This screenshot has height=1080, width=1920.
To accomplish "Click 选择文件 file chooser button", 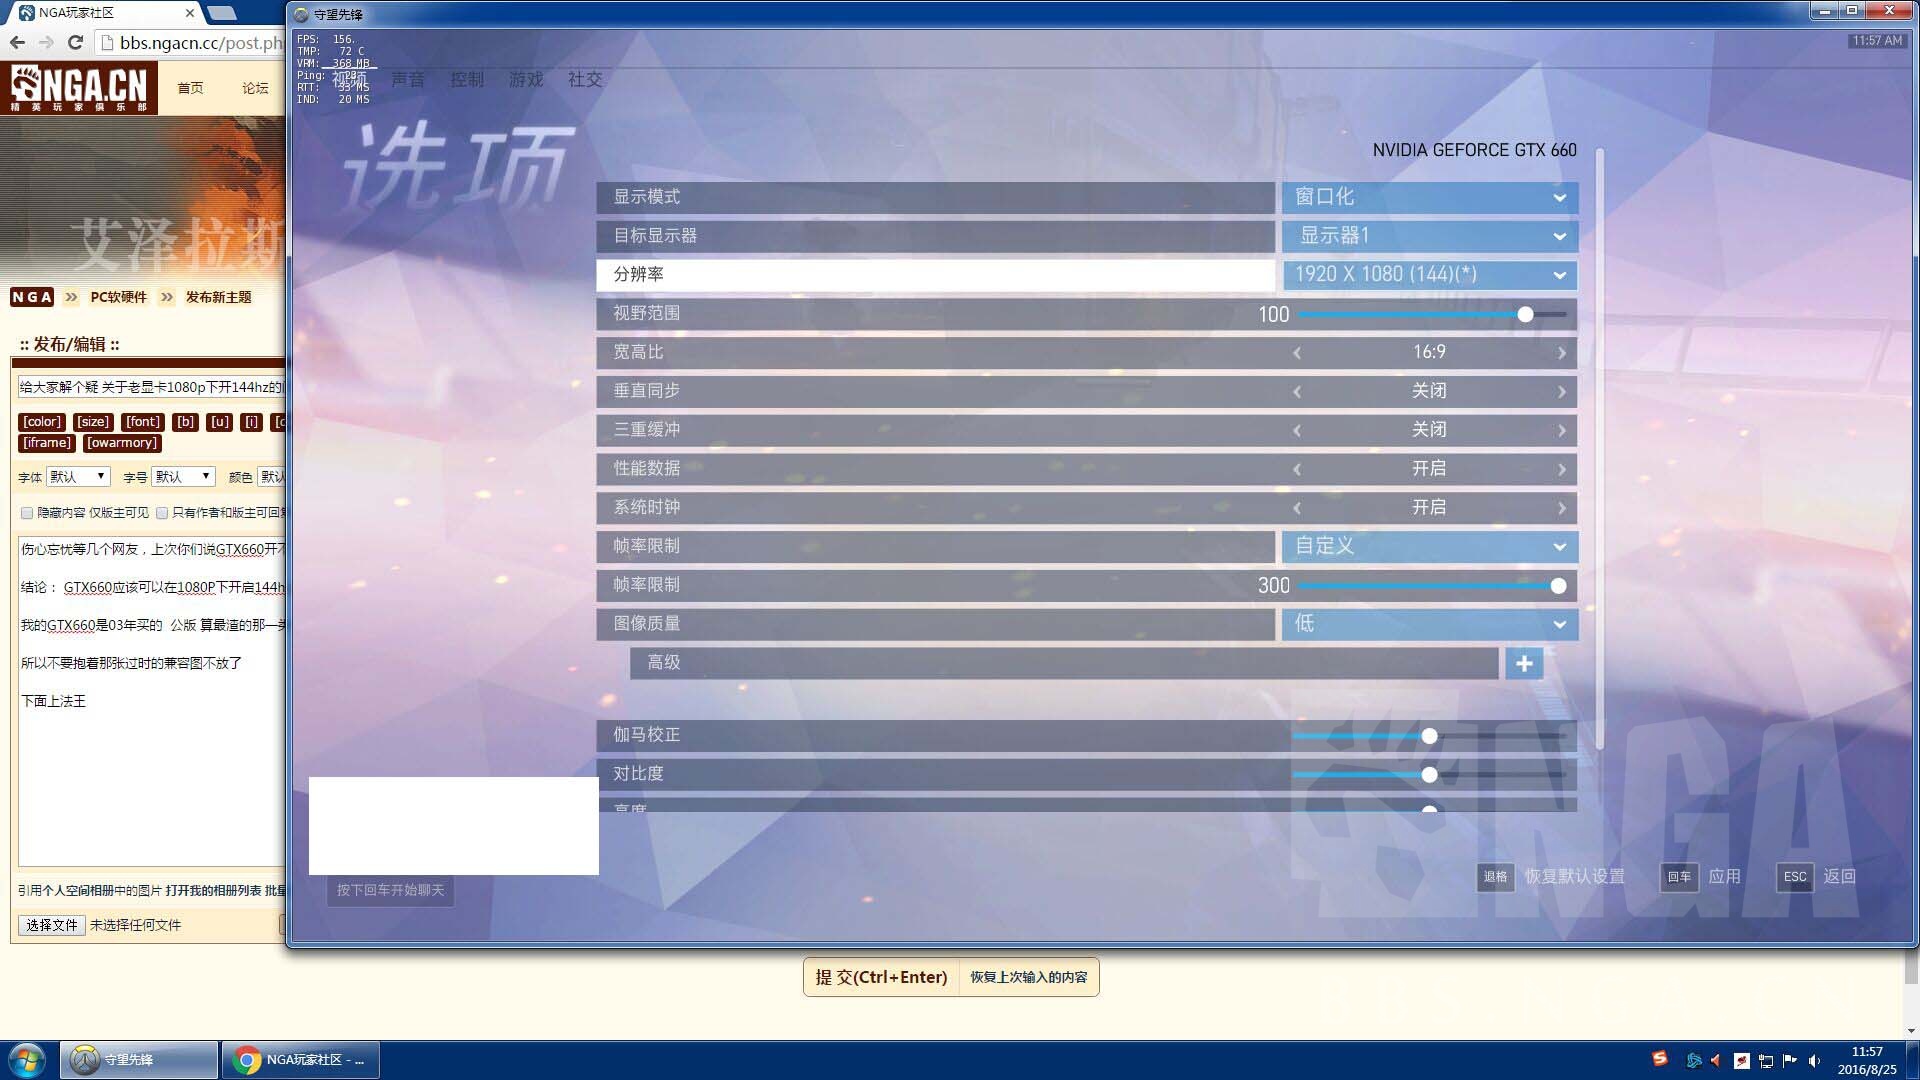I will pyautogui.click(x=51, y=925).
